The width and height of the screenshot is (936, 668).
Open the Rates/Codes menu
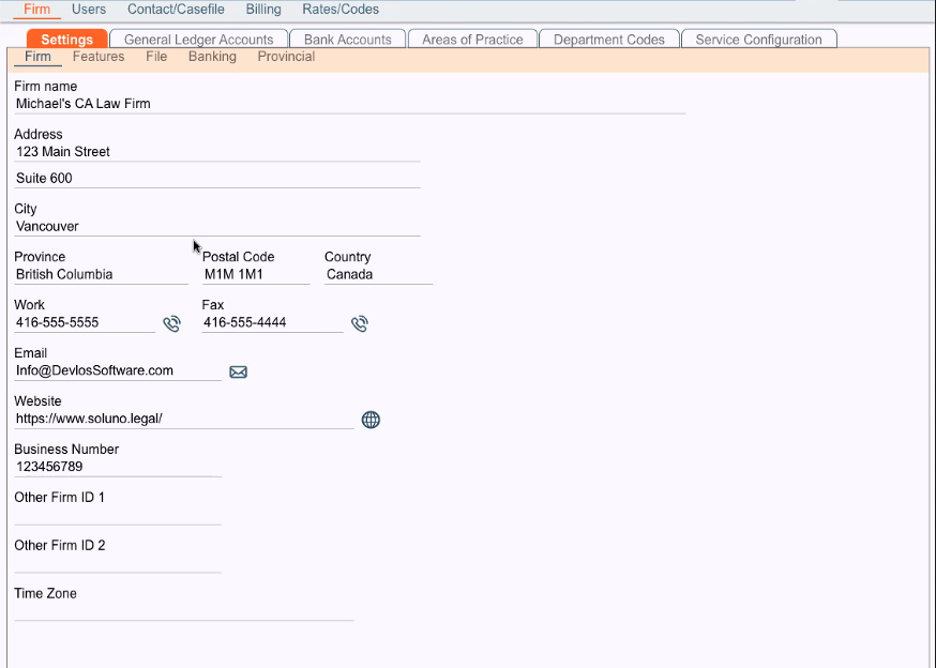(x=340, y=10)
